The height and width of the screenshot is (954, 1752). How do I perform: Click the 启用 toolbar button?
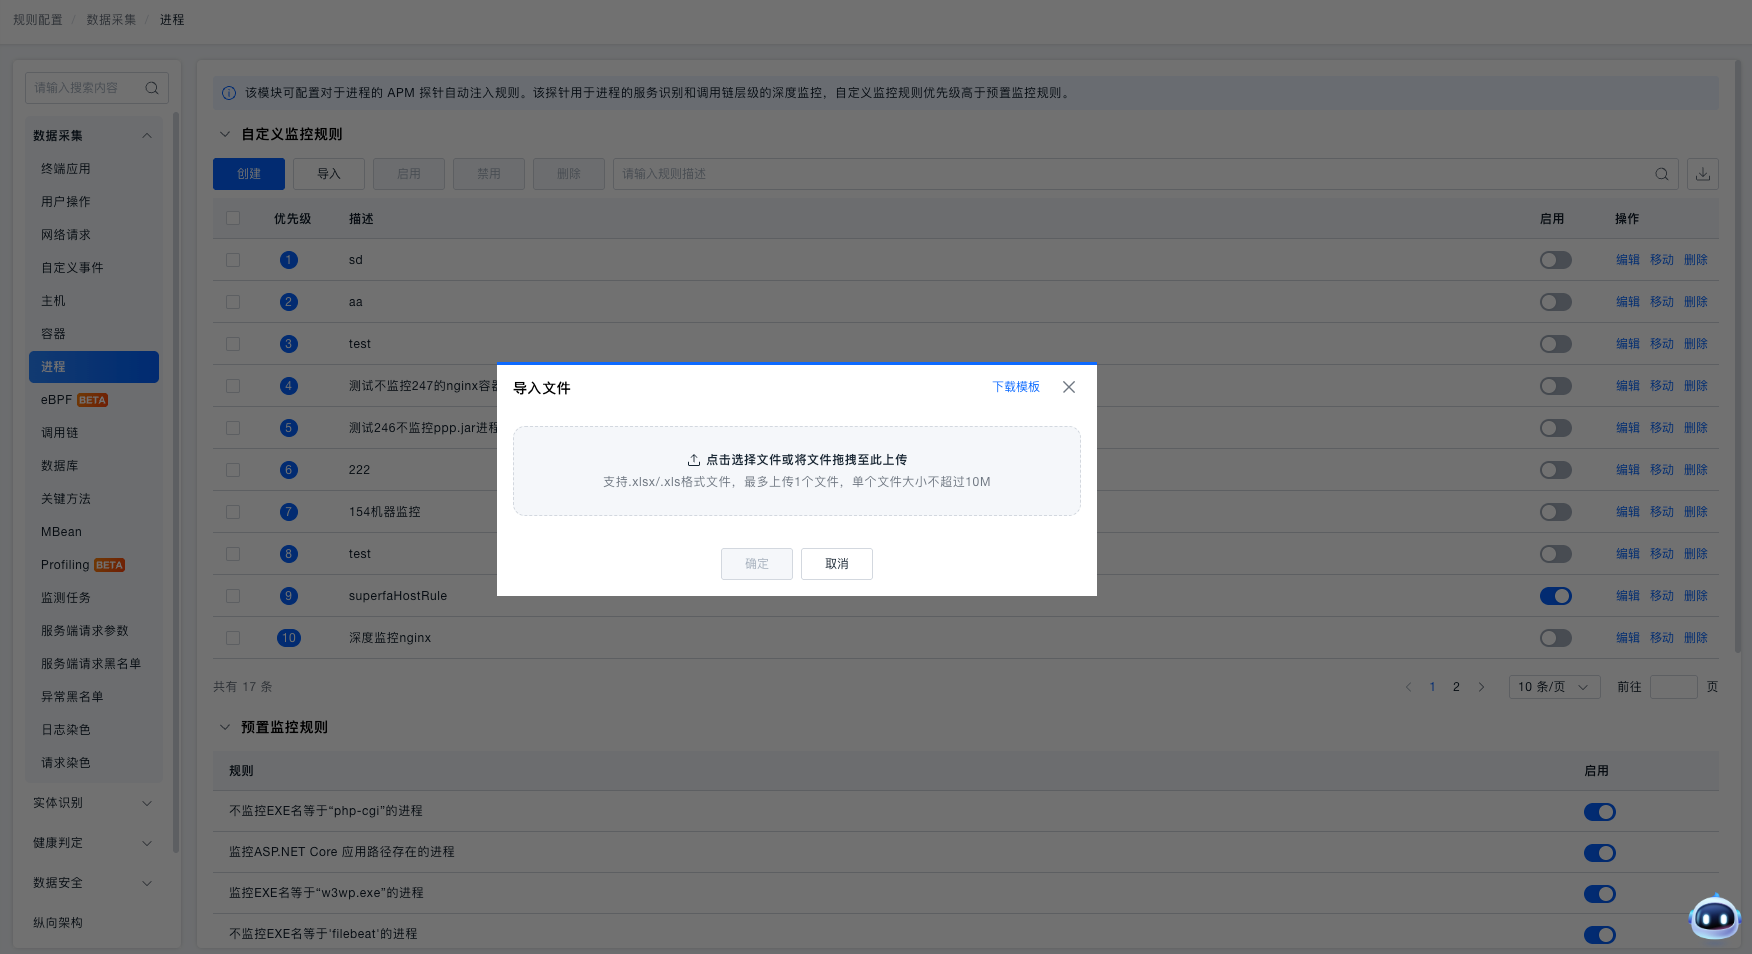[409, 174]
